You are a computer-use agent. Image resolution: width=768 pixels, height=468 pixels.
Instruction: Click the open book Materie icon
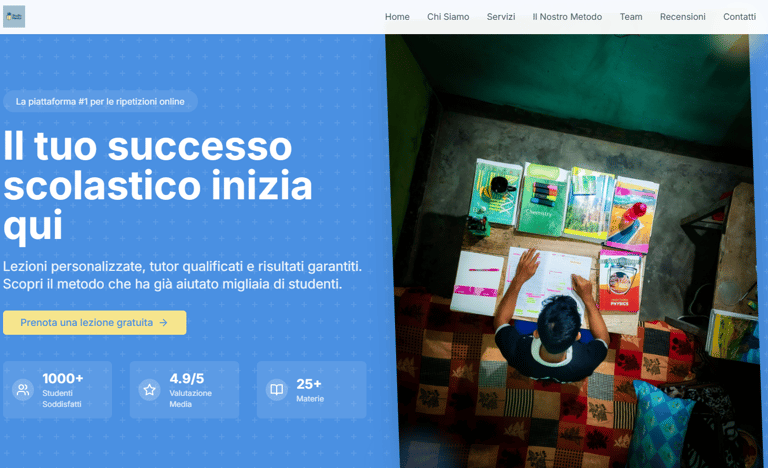click(276, 390)
